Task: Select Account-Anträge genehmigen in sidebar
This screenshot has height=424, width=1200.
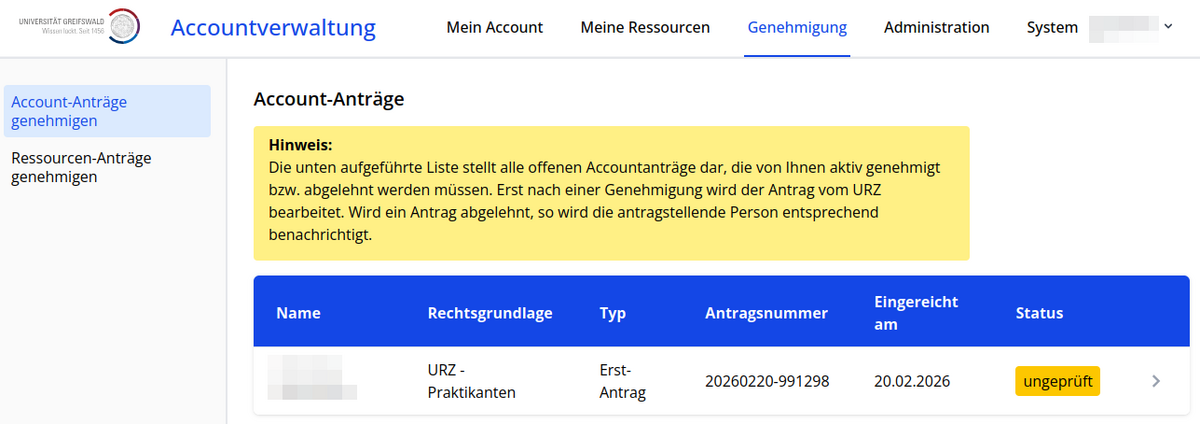Action: pos(106,111)
